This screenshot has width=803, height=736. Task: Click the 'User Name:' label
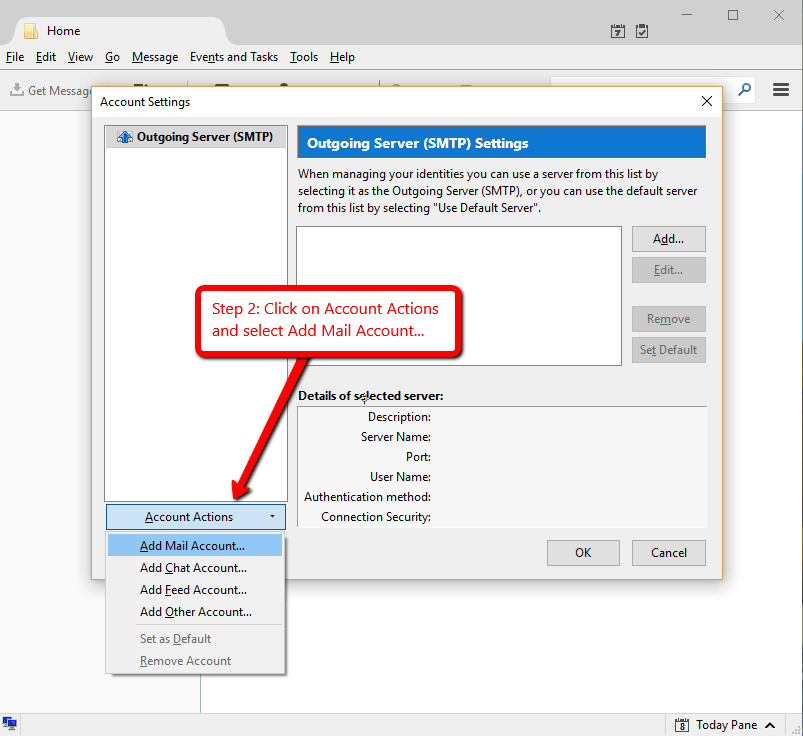[400, 477]
